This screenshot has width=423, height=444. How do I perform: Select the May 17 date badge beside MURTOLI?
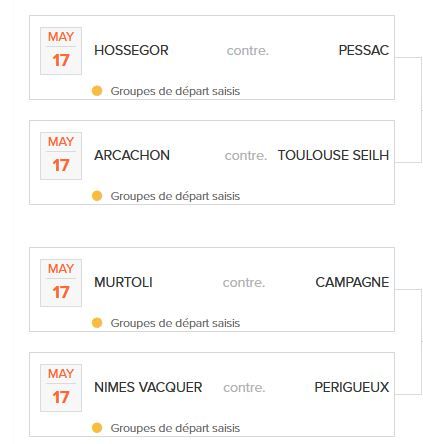point(61,283)
